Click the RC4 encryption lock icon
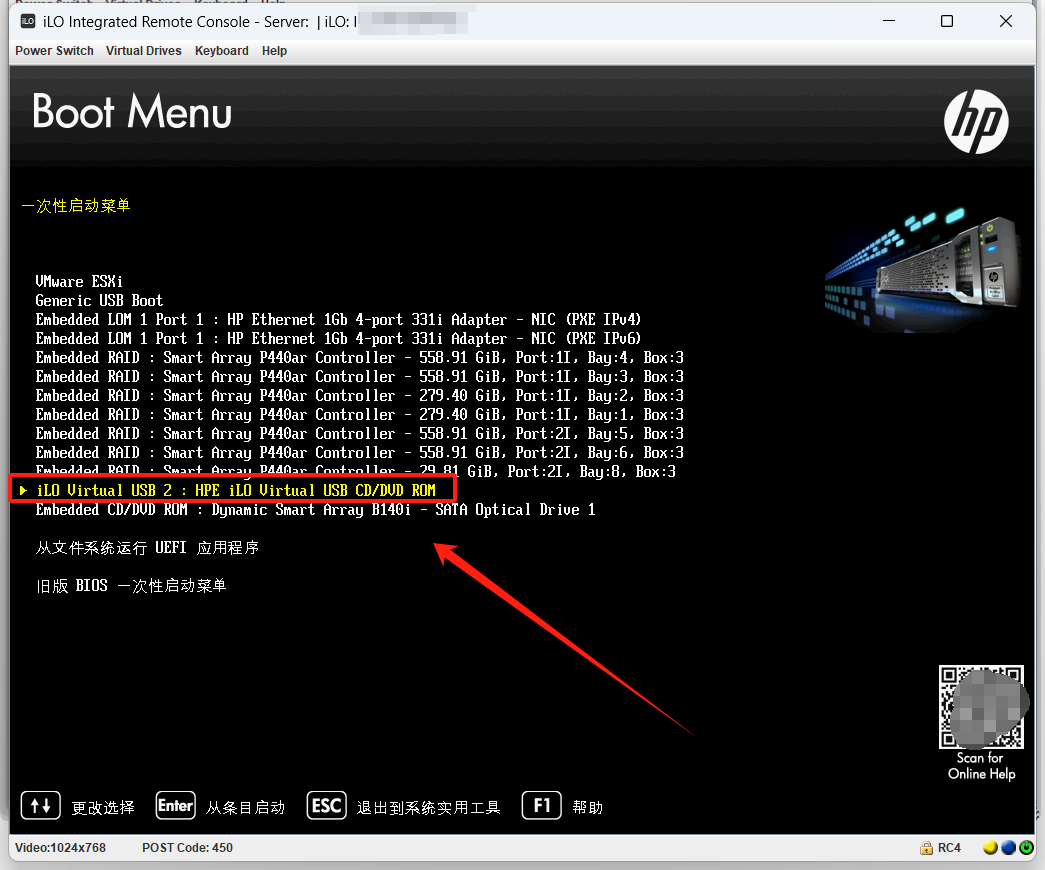 tap(927, 848)
